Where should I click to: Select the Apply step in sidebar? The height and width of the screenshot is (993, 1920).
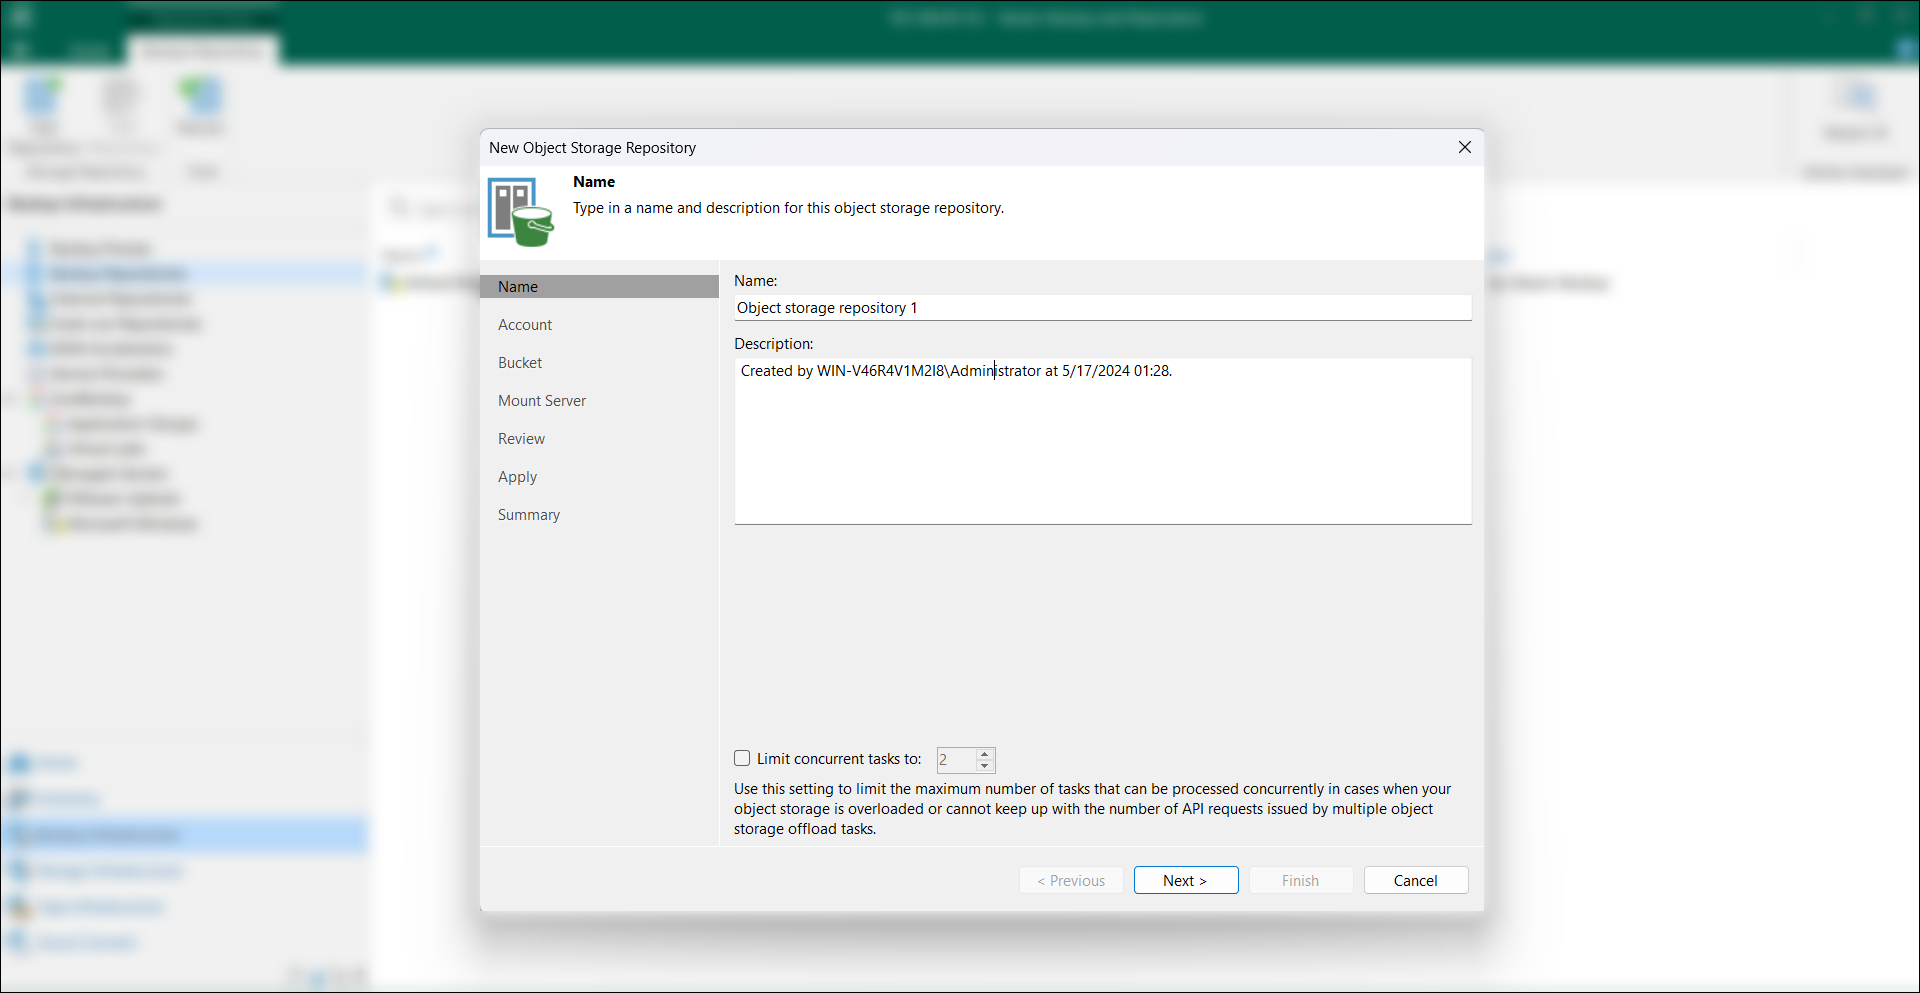pos(517,477)
